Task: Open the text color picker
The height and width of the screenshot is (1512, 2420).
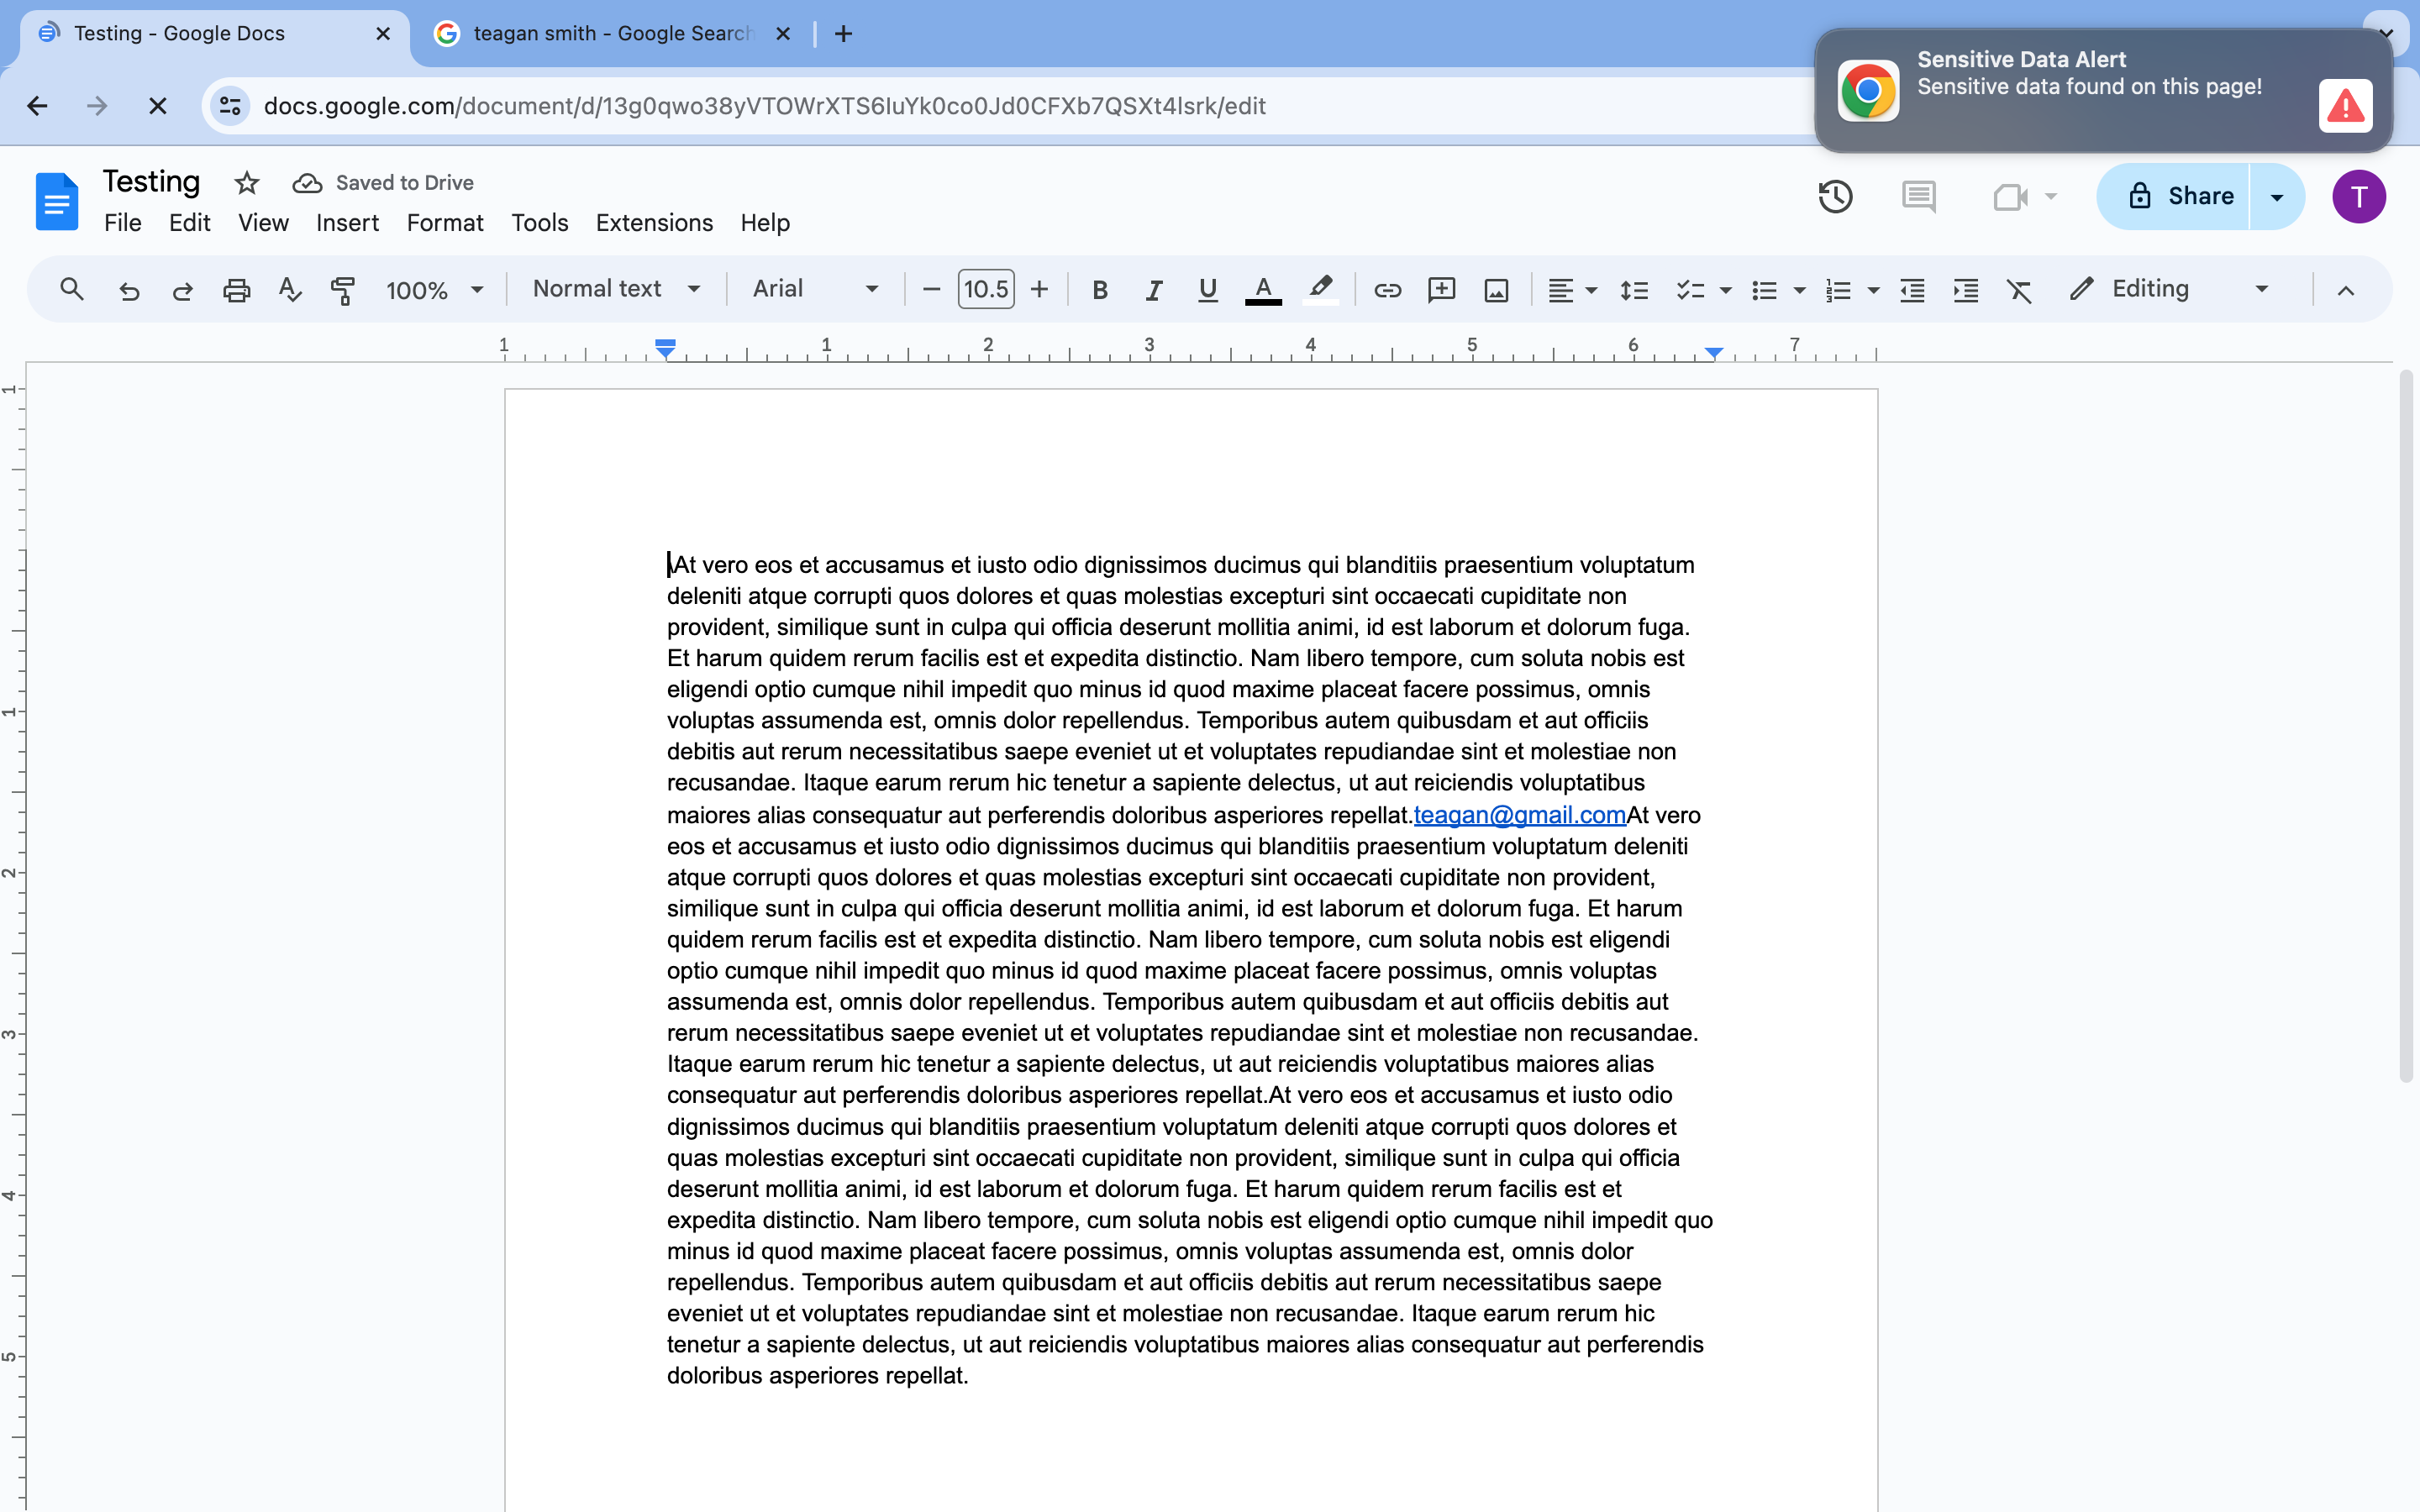Action: 1263,290
